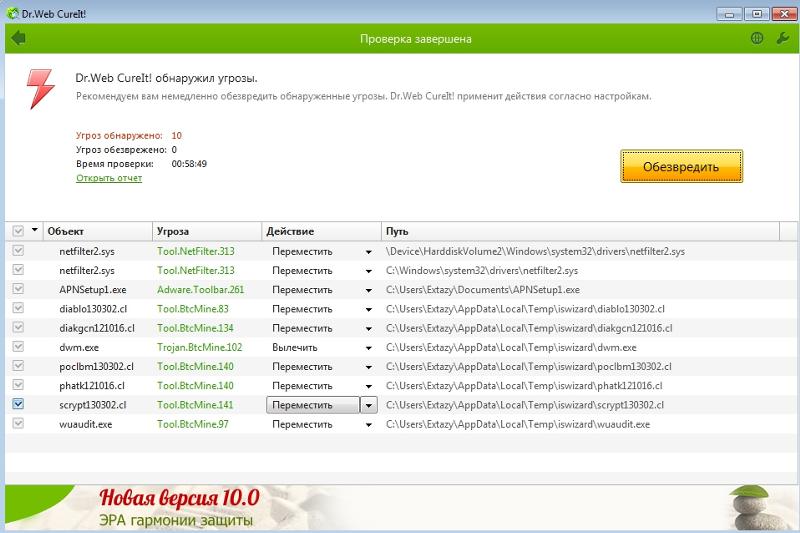Select the phatk121016.cl object name
Screen dimensions: 800x533
[92, 386]
